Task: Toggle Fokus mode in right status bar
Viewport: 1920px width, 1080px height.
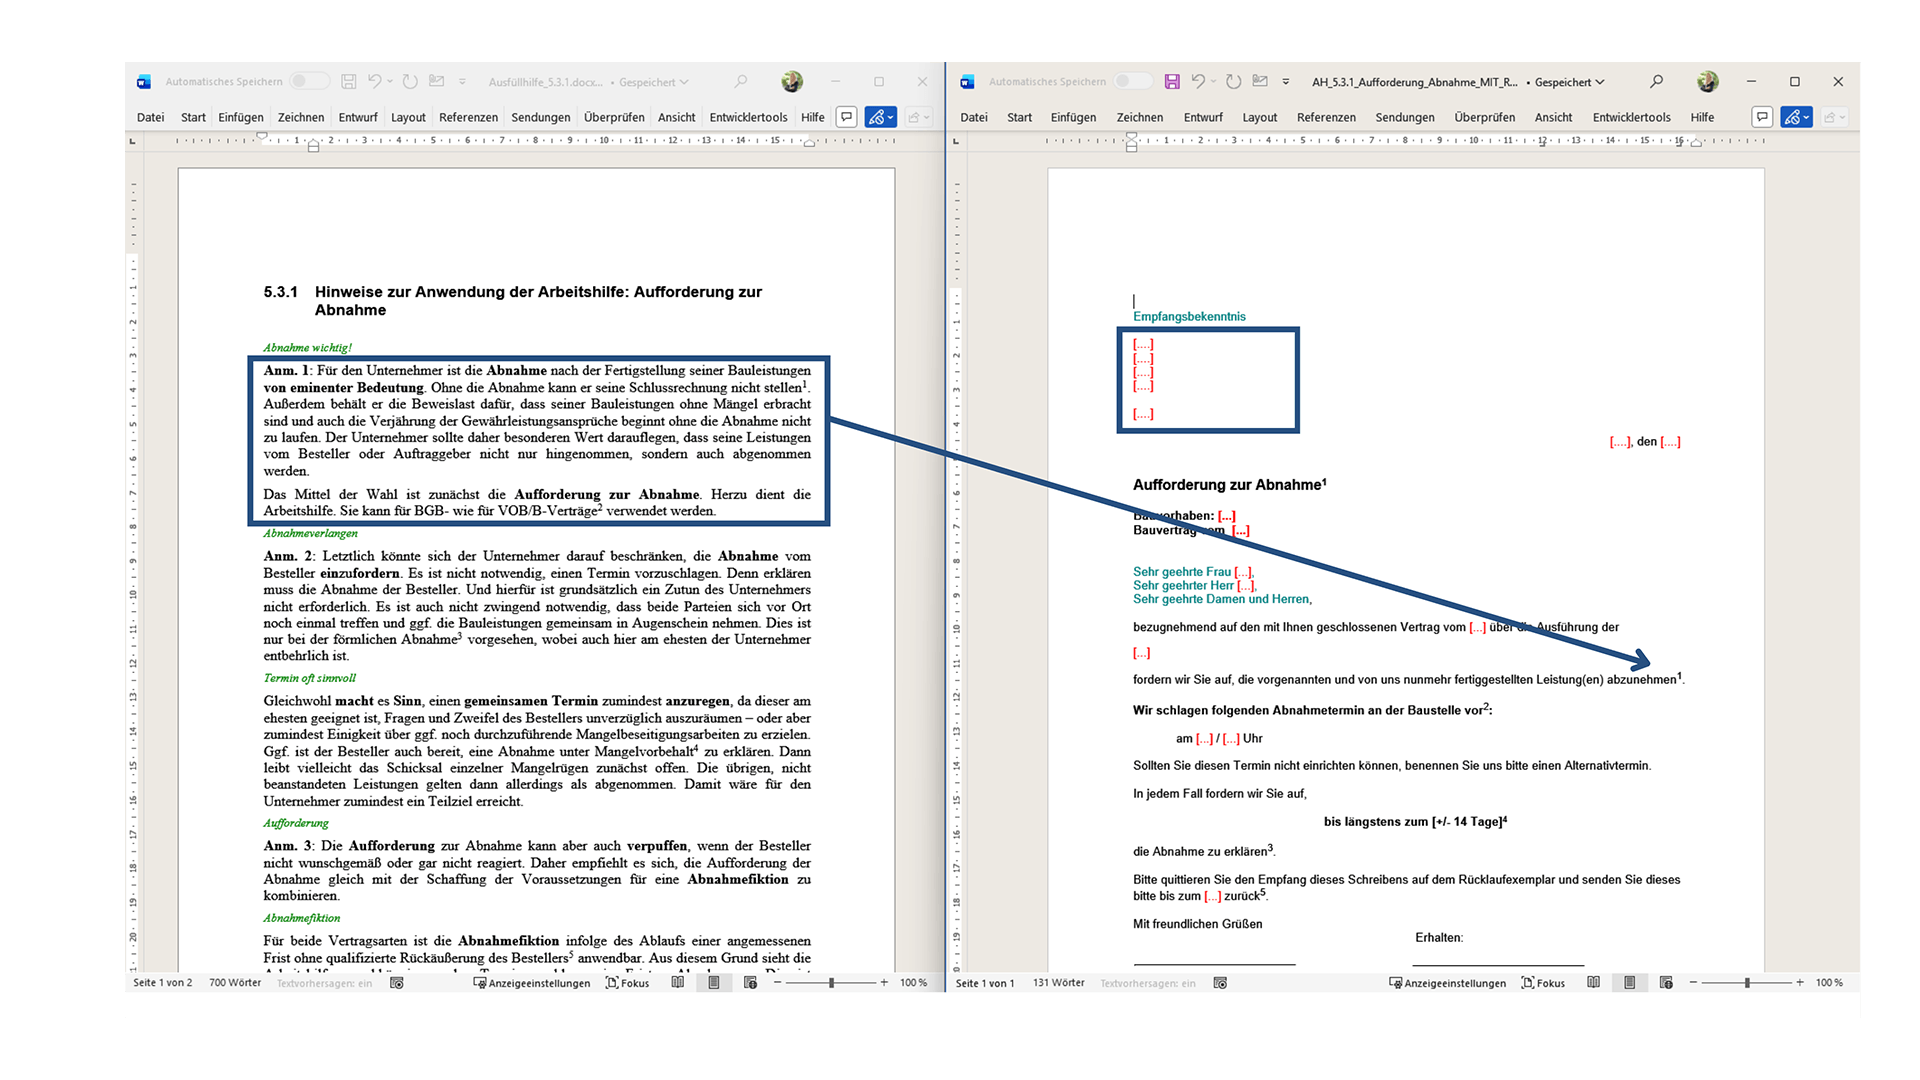Action: point(1543,983)
